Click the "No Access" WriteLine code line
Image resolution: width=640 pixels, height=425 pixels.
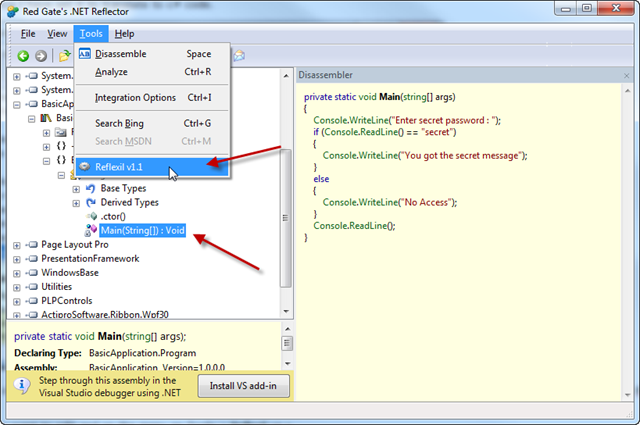390,202
